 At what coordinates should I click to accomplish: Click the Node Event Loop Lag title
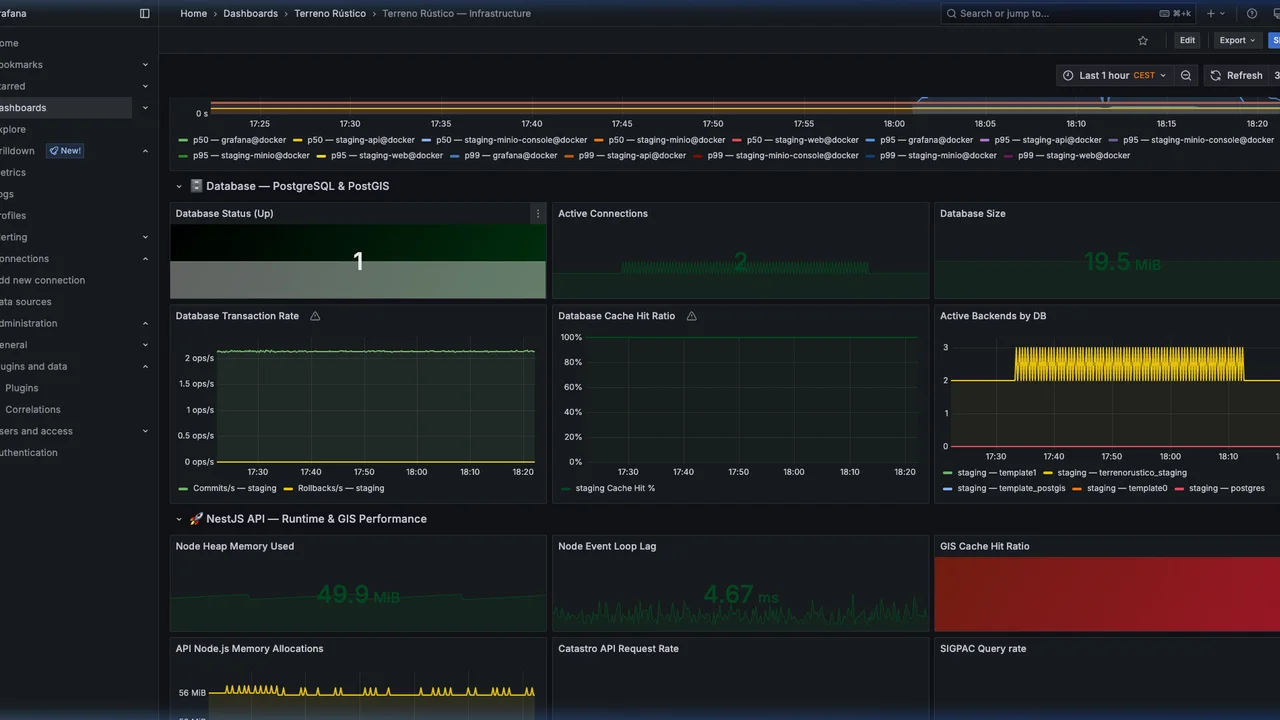[x=607, y=547]
